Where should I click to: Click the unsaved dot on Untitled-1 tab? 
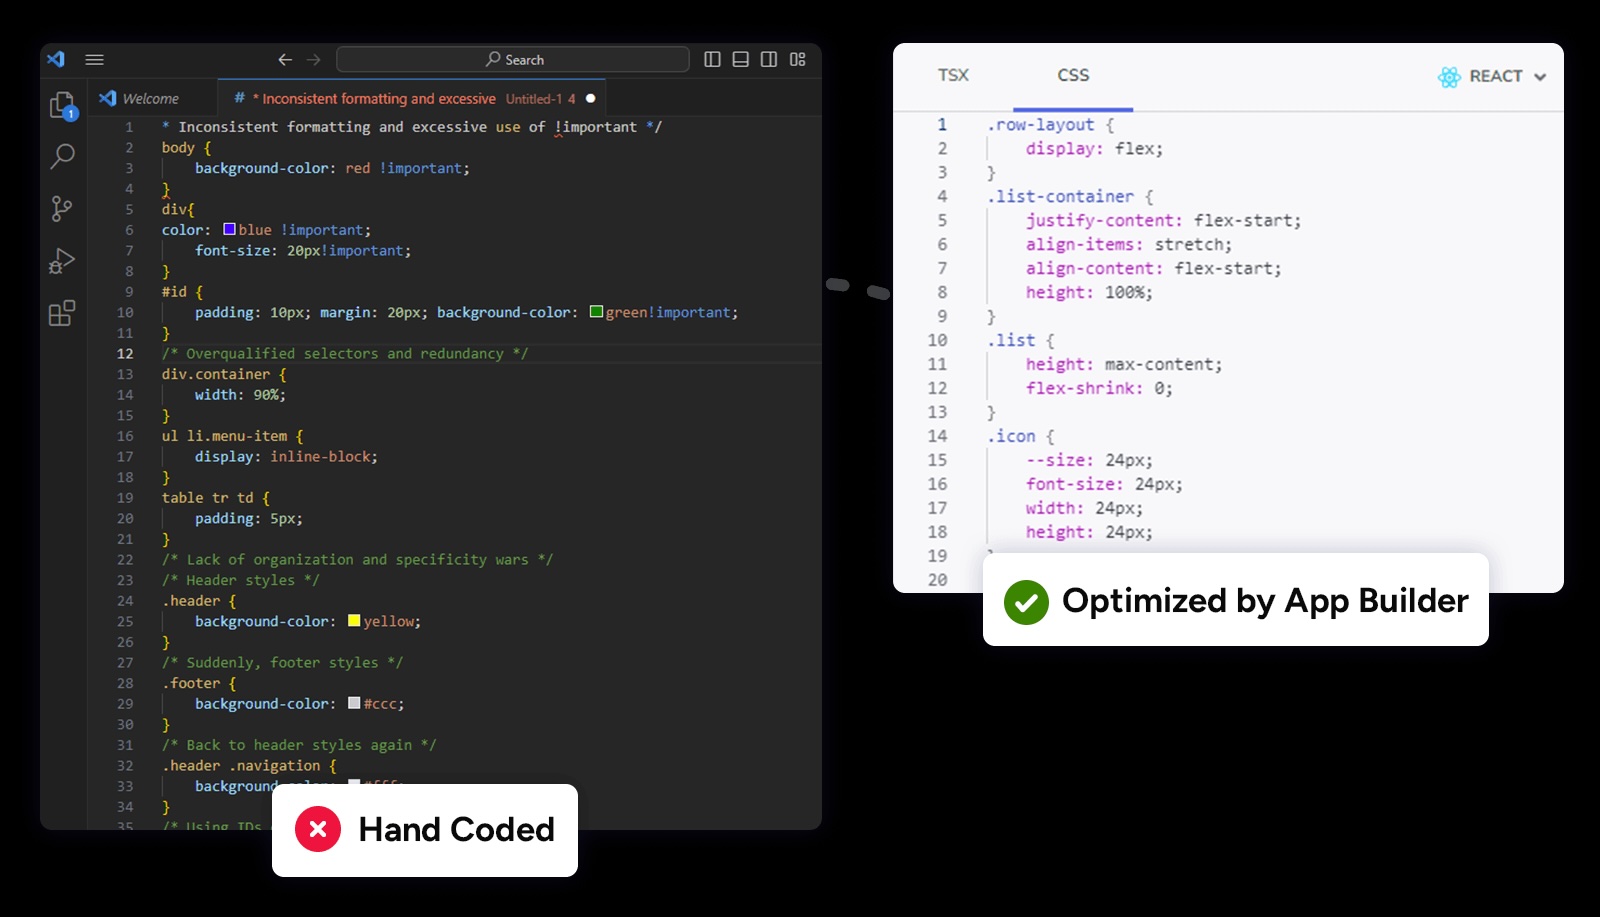(x=590, y=98)
